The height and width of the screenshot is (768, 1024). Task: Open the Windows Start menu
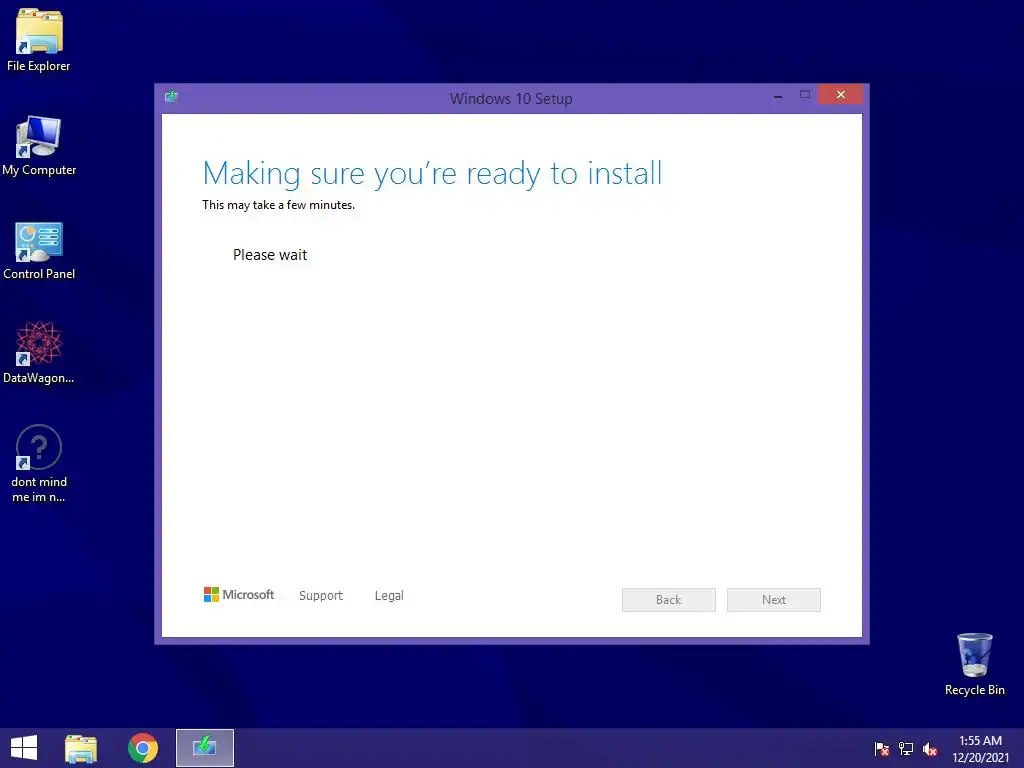(24, 748)
